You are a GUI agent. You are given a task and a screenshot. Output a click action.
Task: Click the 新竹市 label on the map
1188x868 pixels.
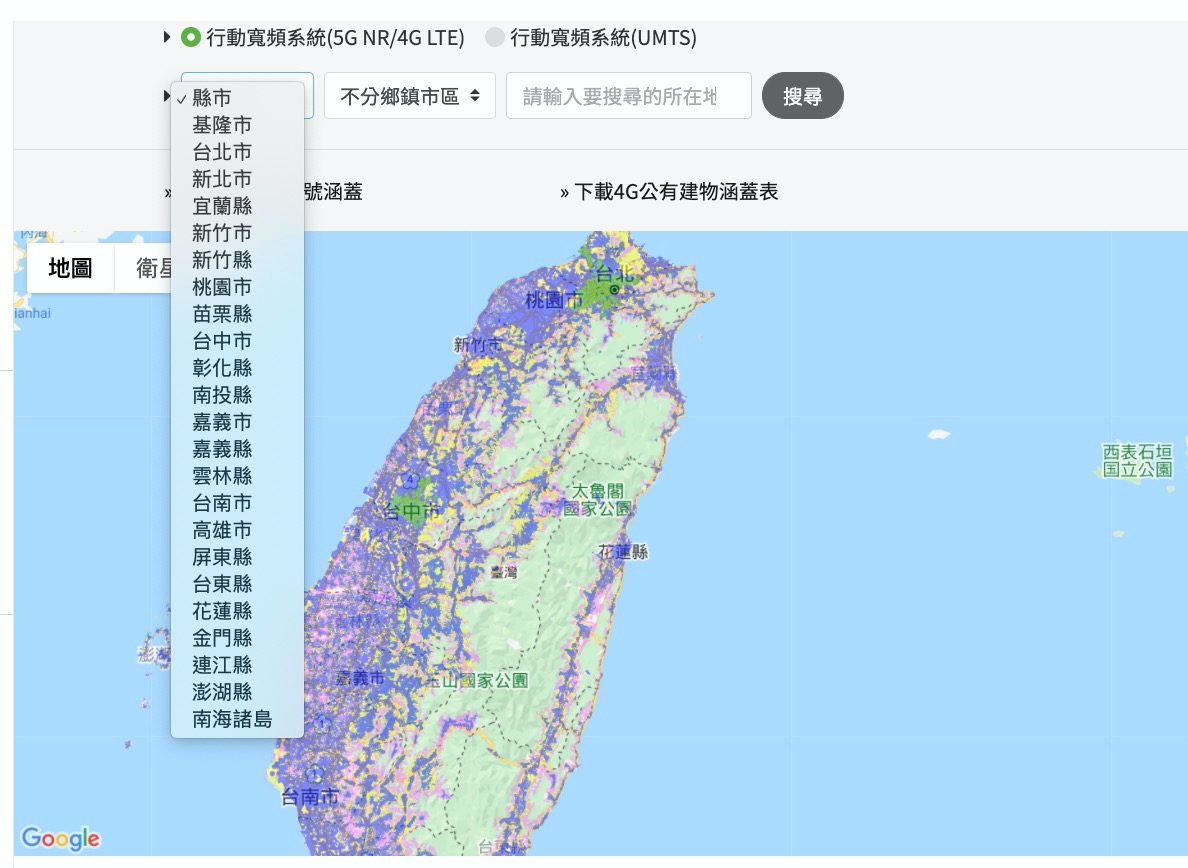click(x=477, y=345)
